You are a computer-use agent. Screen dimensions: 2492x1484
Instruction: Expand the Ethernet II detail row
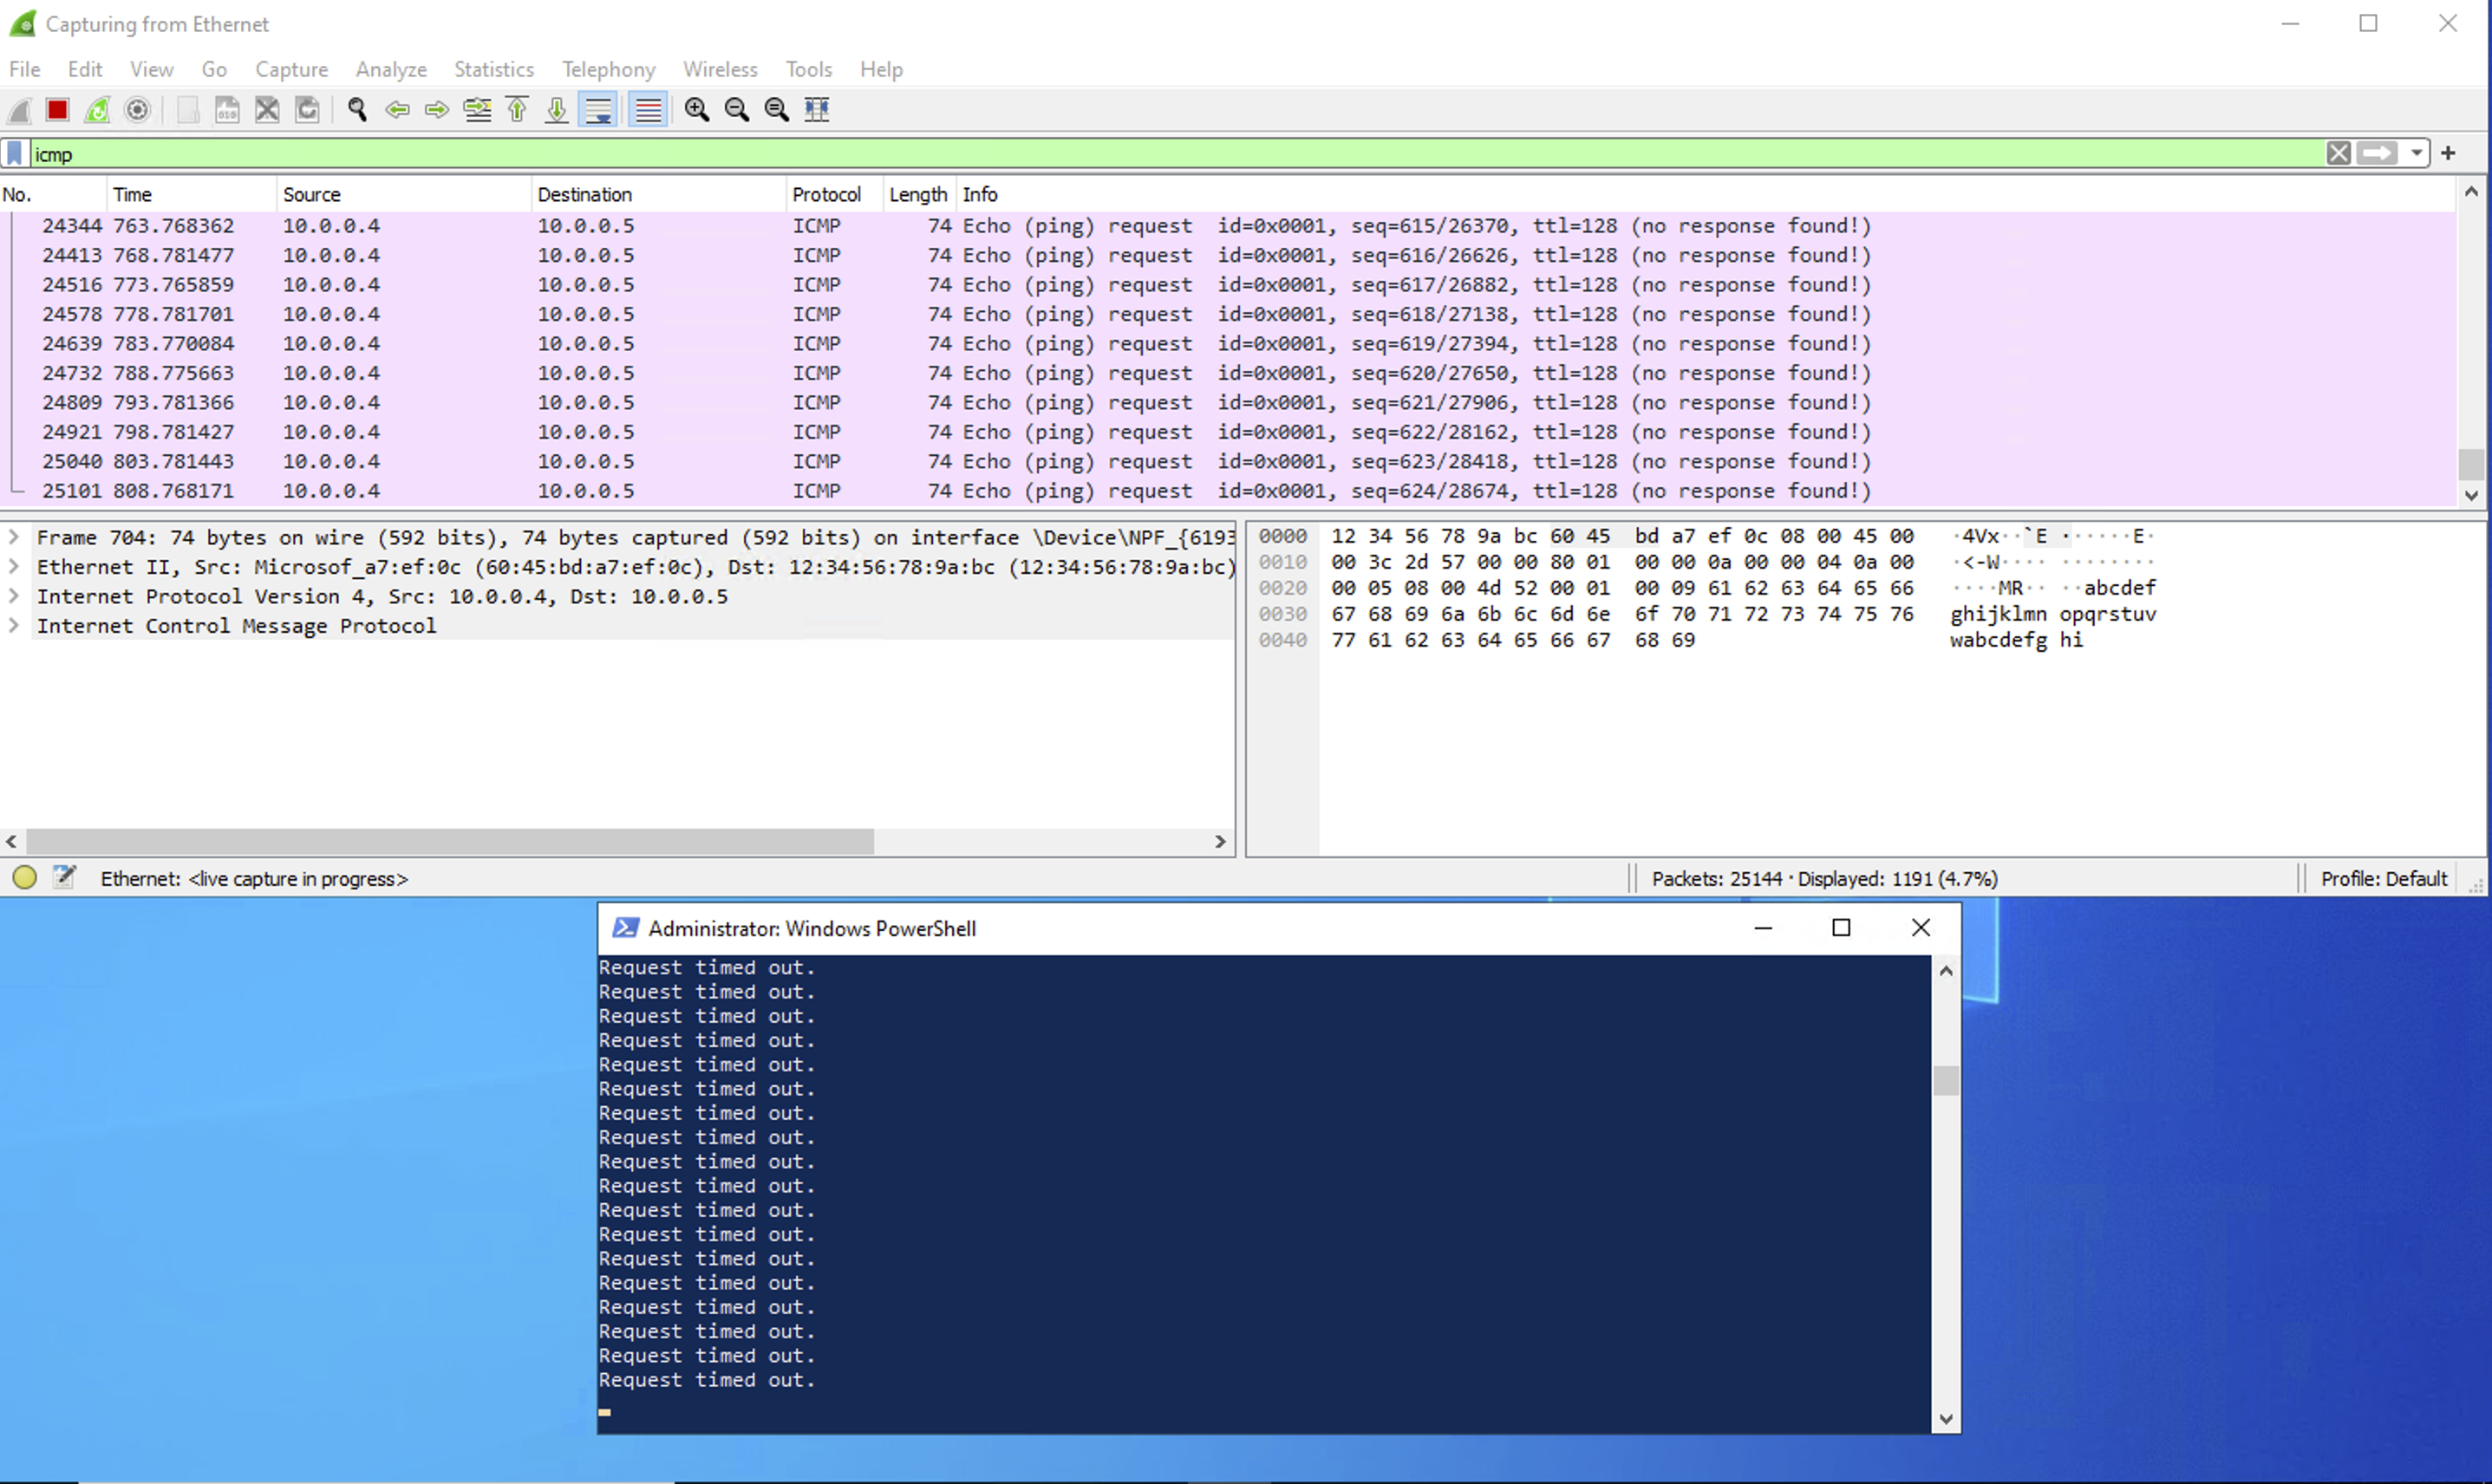coord(14,567)
